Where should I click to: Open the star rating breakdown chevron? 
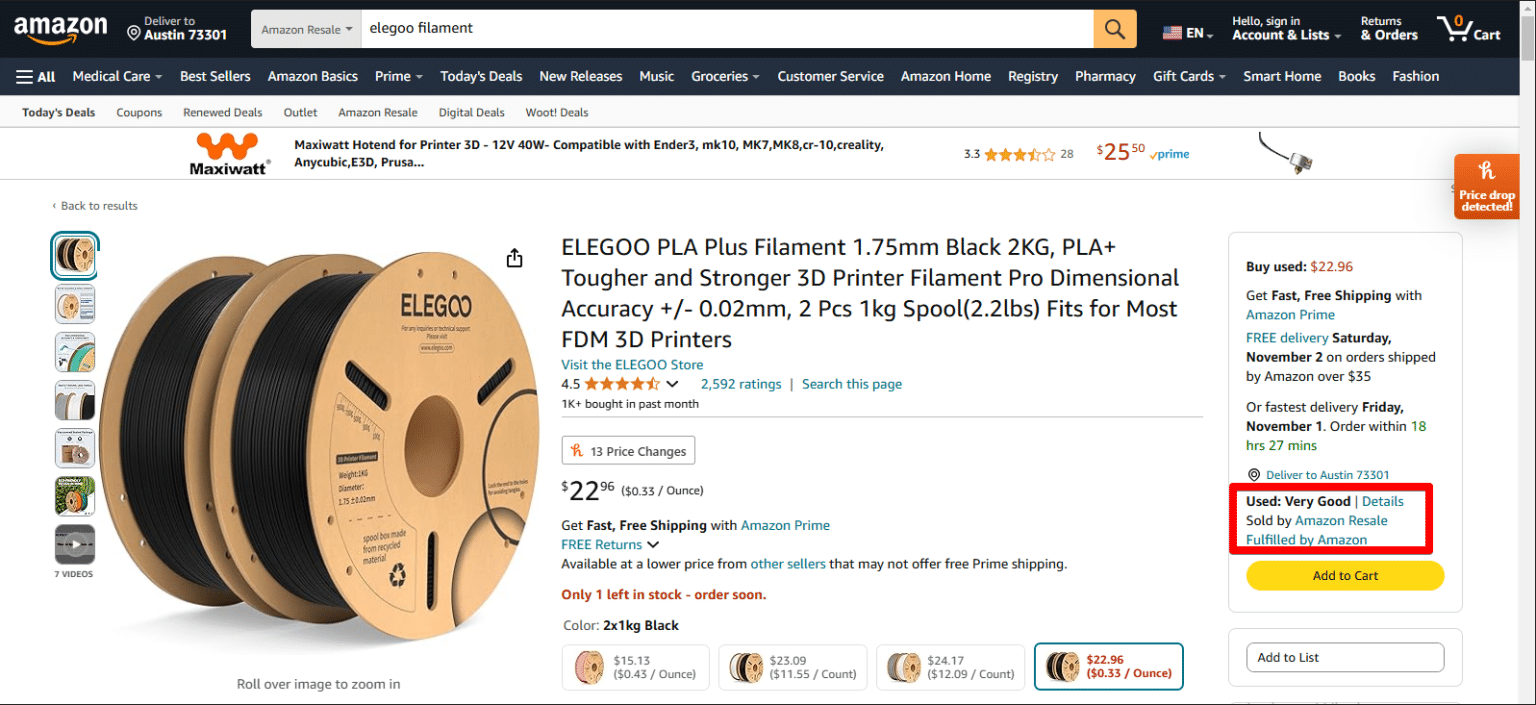(672, 383)
